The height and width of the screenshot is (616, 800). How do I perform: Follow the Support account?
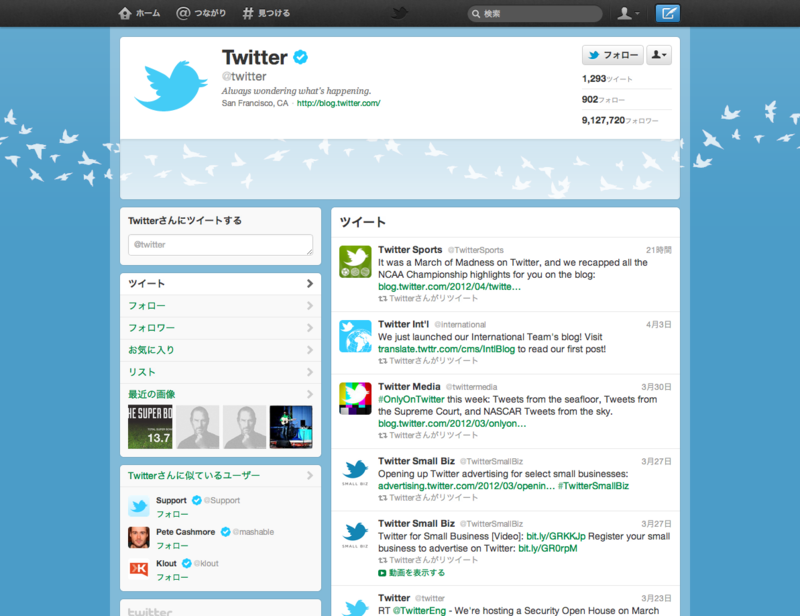(172, 514)
